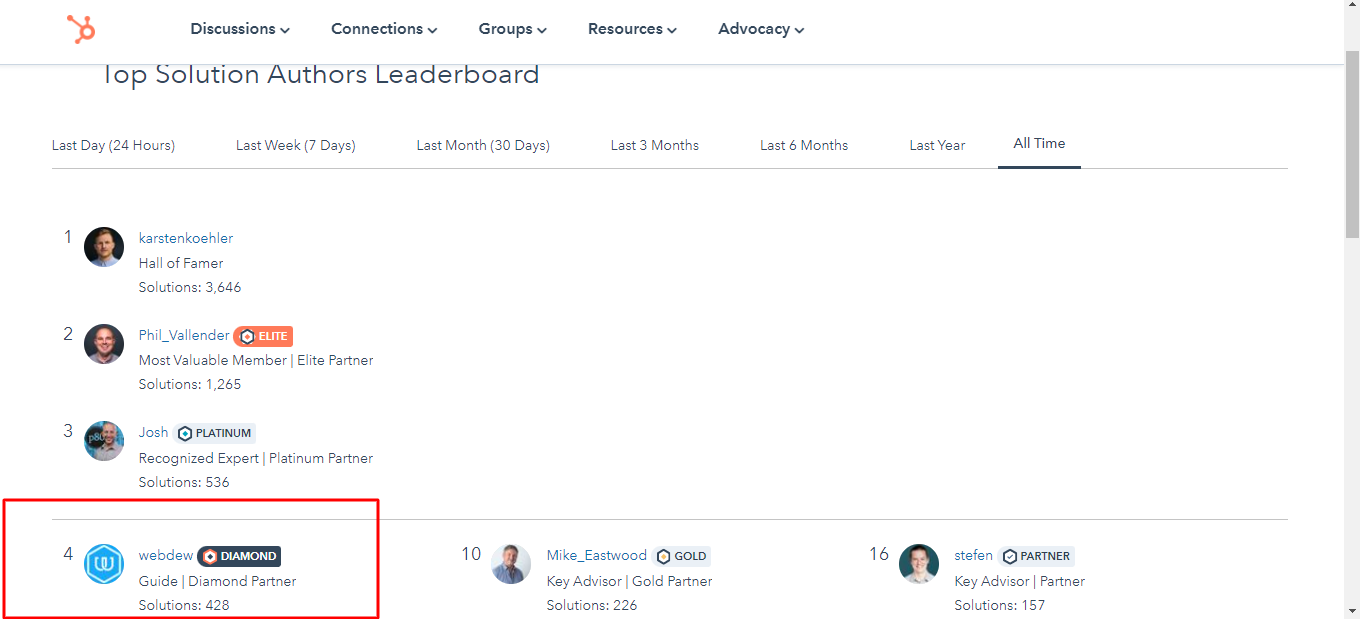The width and height of the screenshot is (1360, 619).
Task: Click the Elite partner badge
Action: [x=263, y=336]
